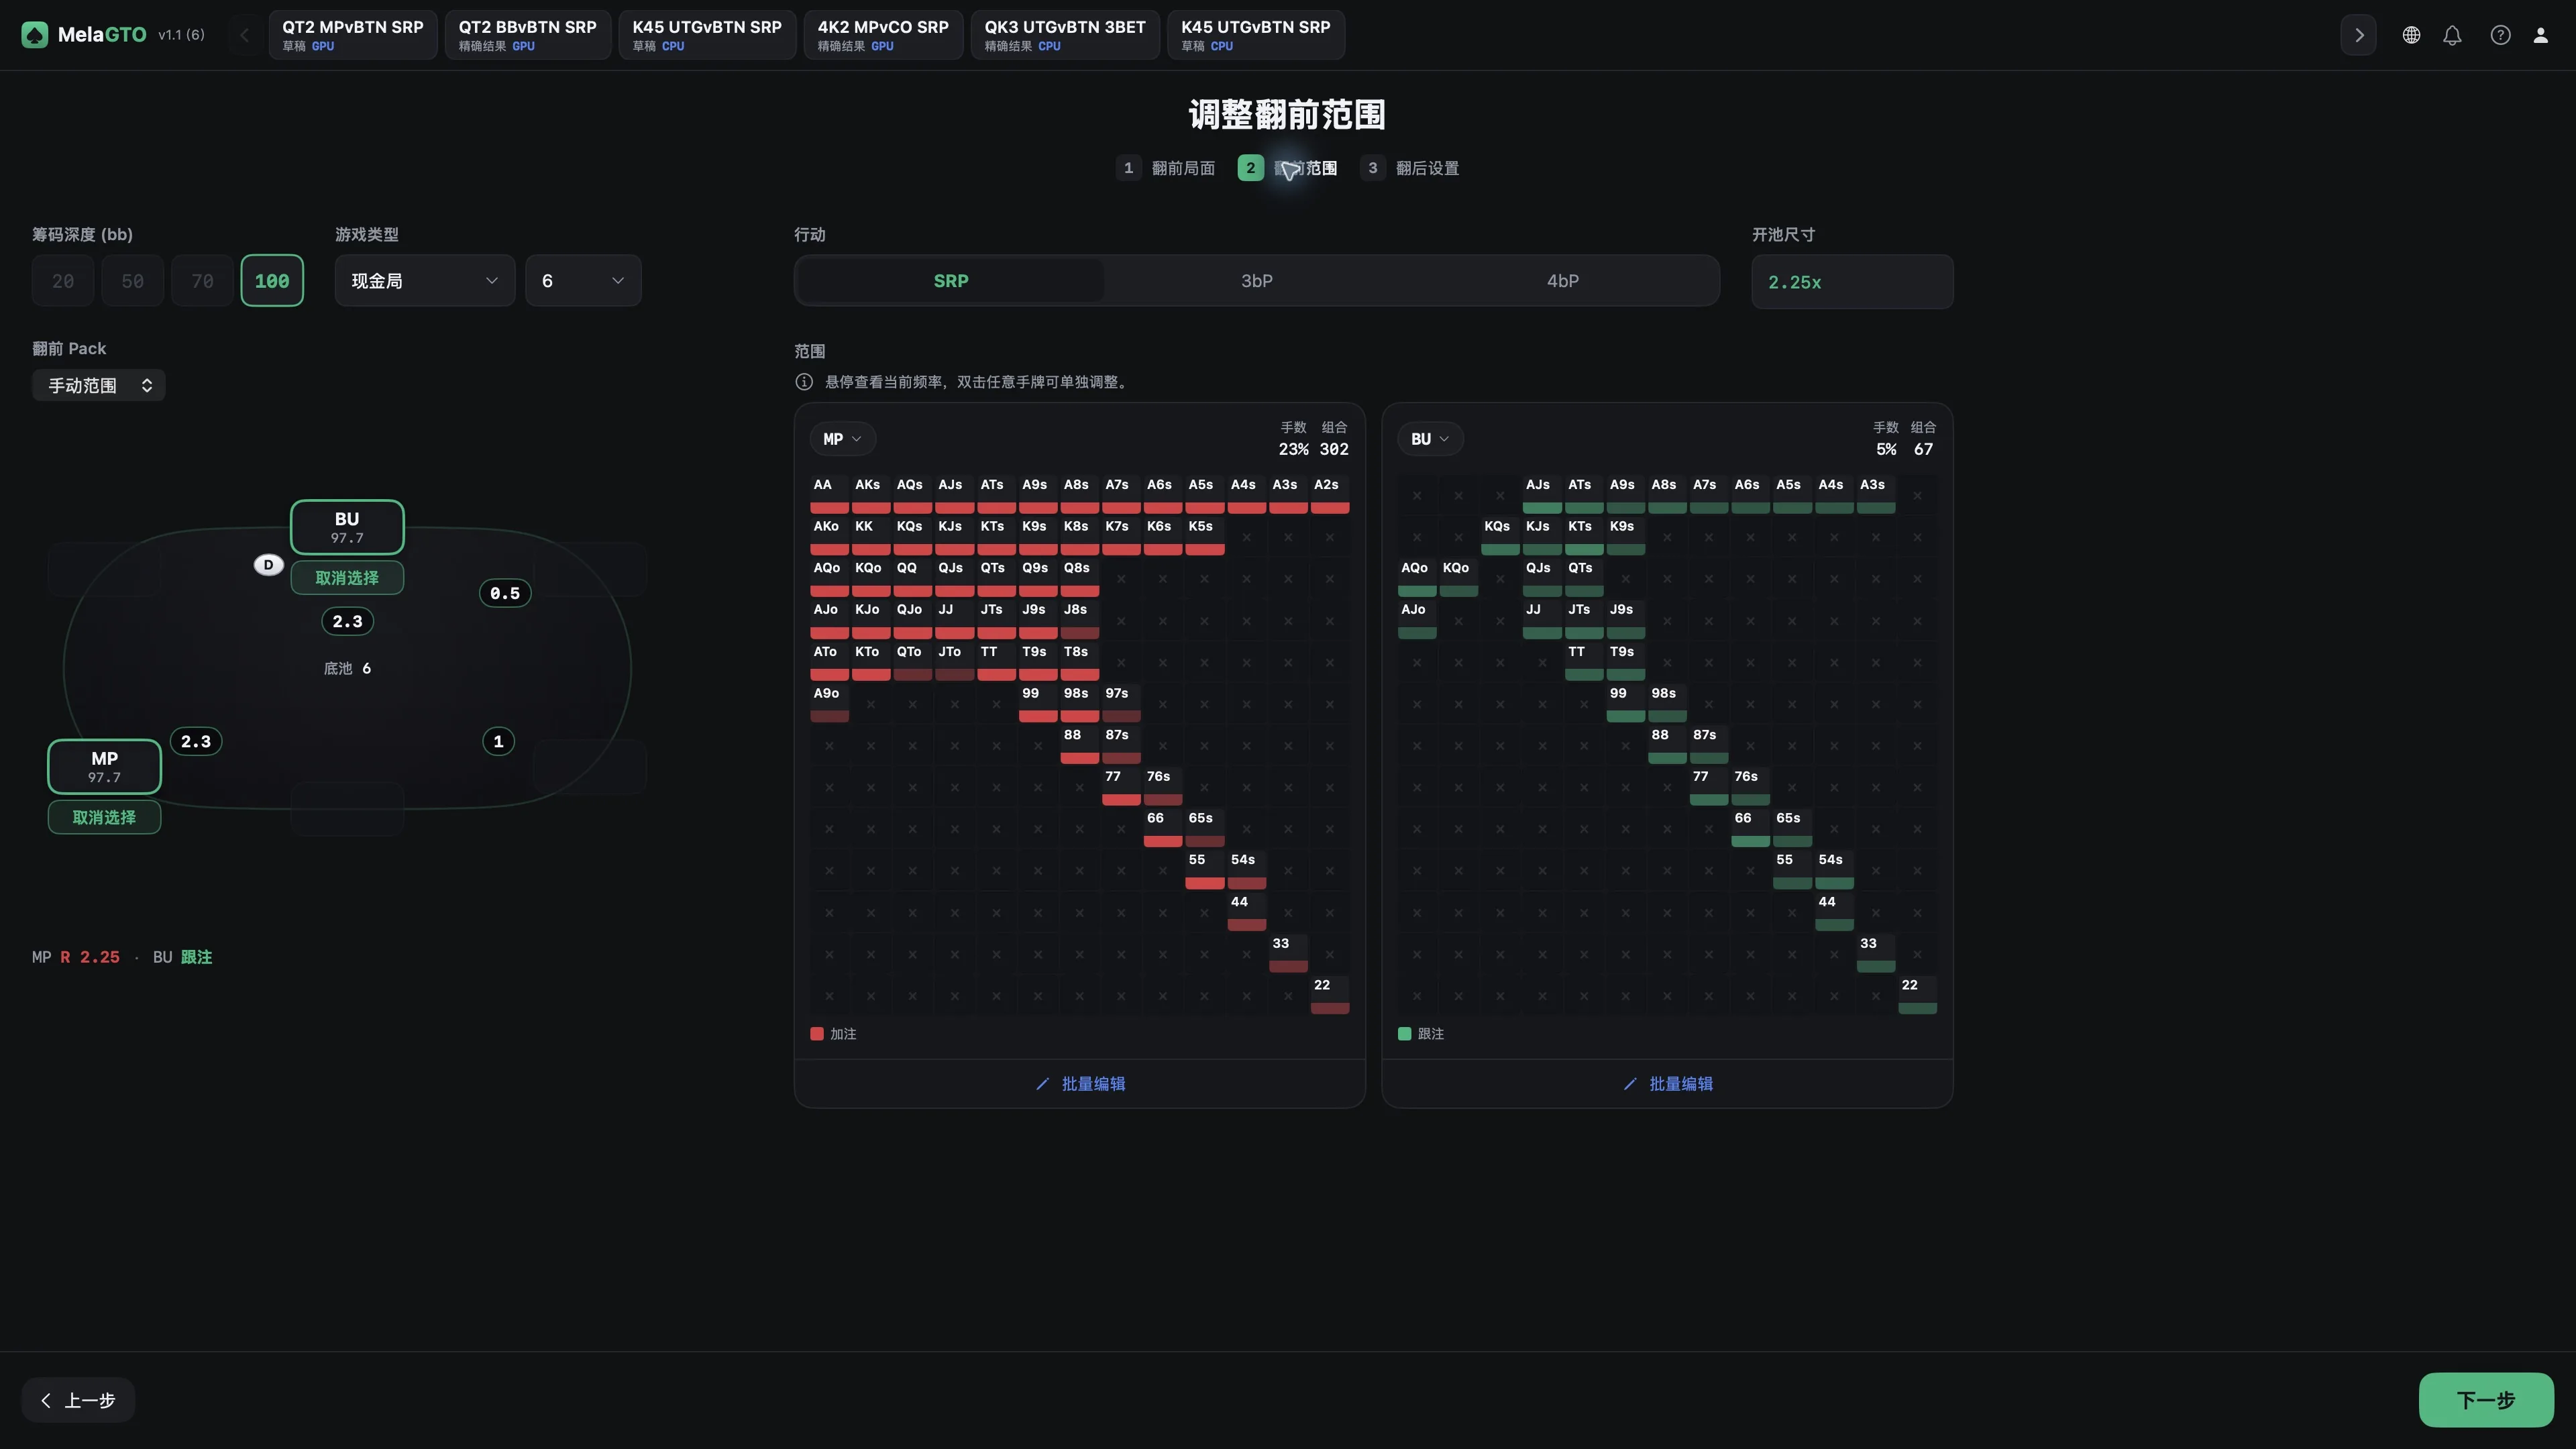Open the 手动范围 preflop pack selector
Image resolution: width=2576 pixels, height=1449 pixels.
99,385
